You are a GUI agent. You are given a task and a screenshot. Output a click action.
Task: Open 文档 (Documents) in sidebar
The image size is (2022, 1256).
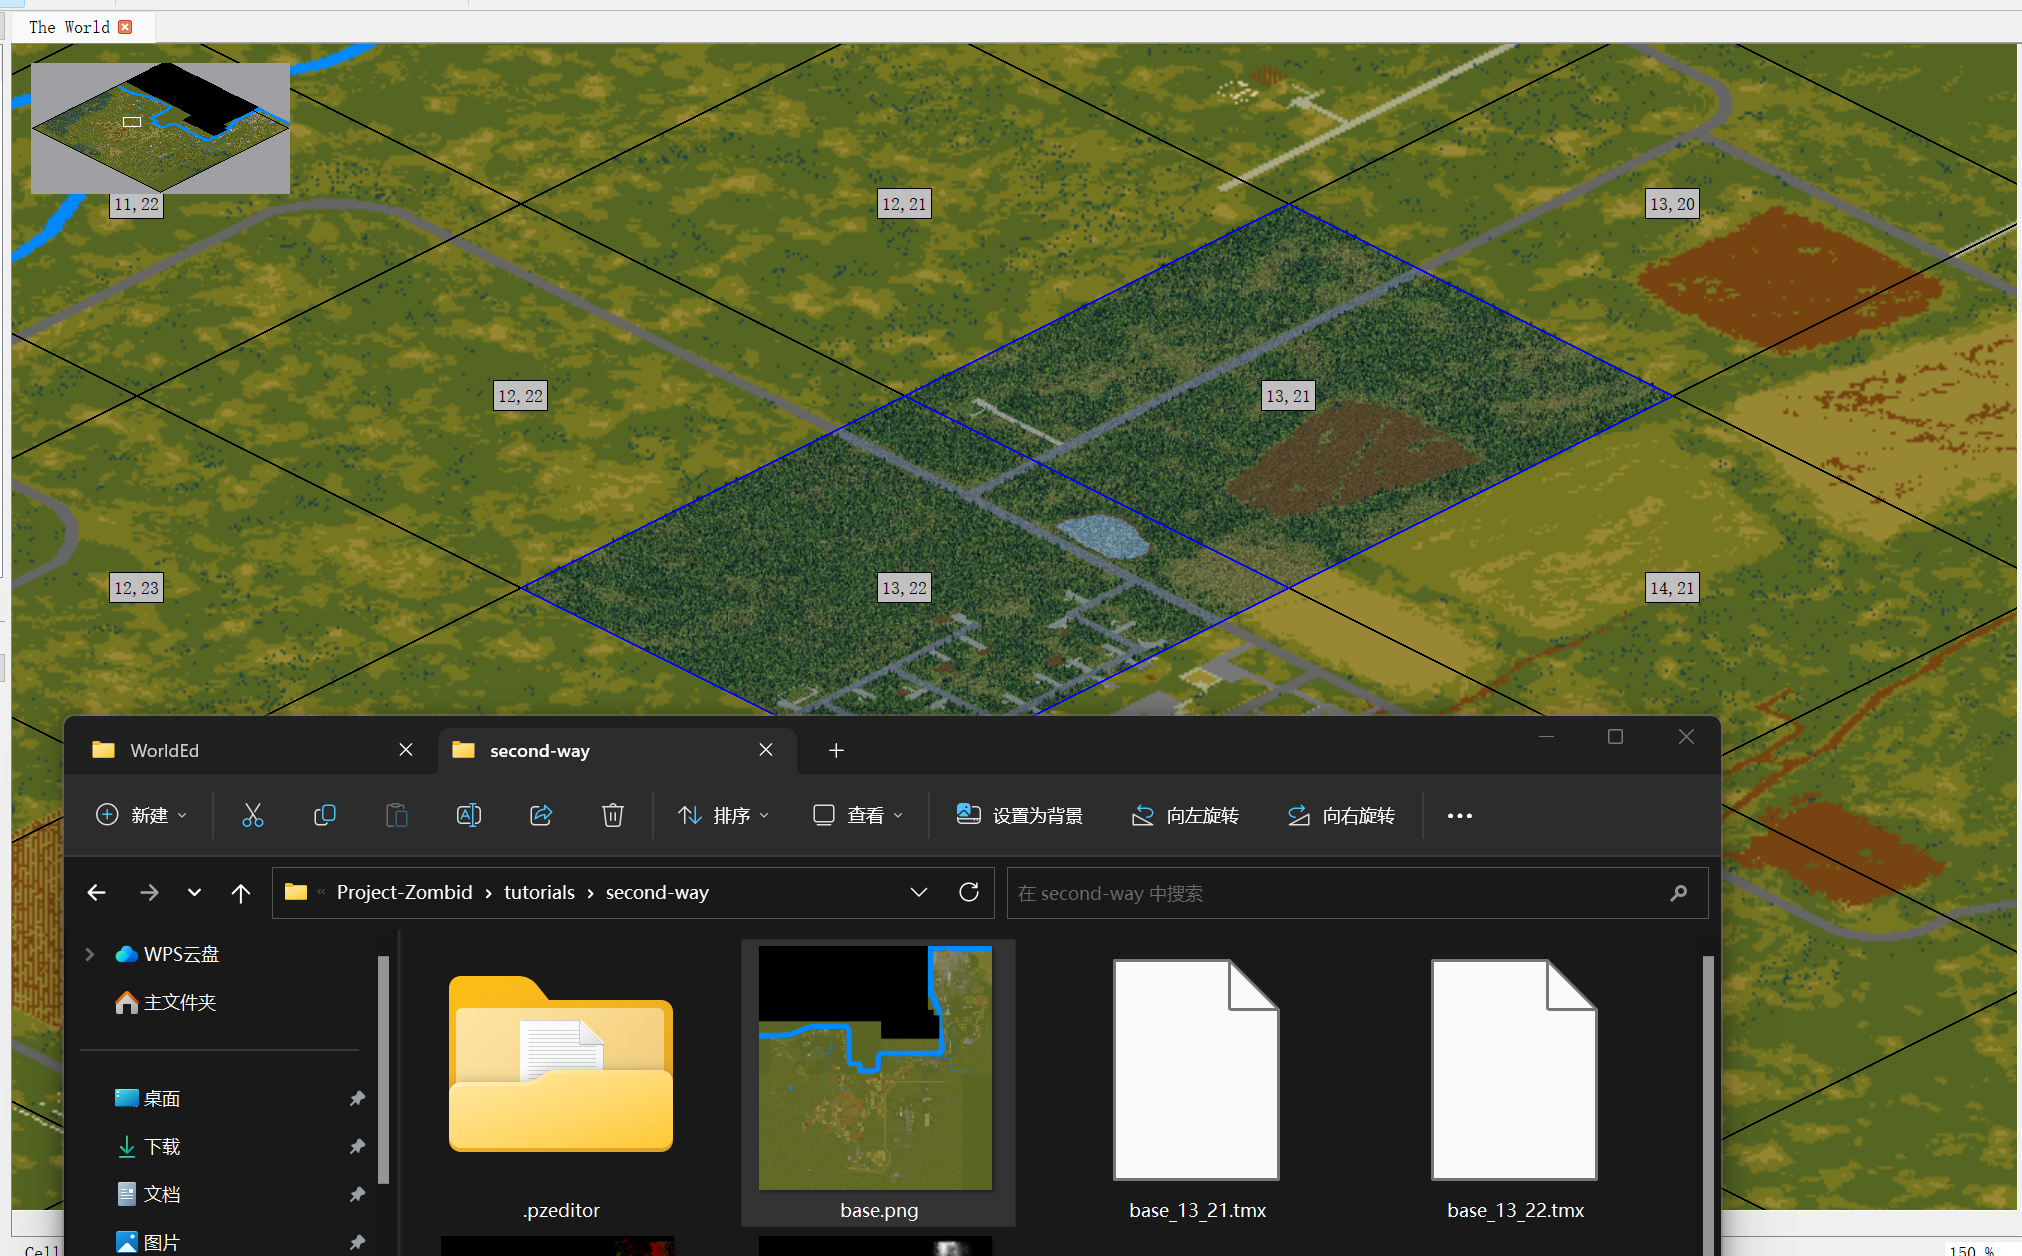(161, 1194)
